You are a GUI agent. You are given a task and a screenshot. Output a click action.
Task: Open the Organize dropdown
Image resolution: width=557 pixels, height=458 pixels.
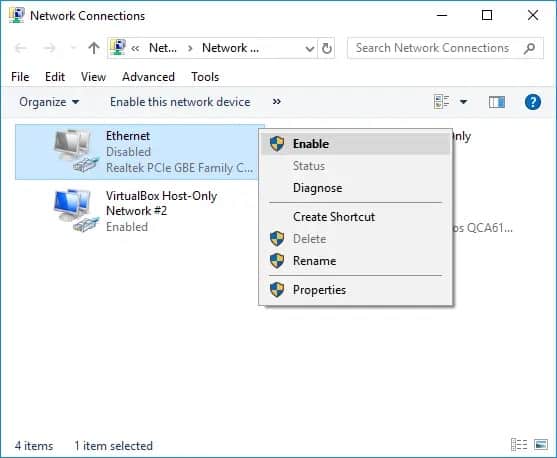tap(49, 102)
